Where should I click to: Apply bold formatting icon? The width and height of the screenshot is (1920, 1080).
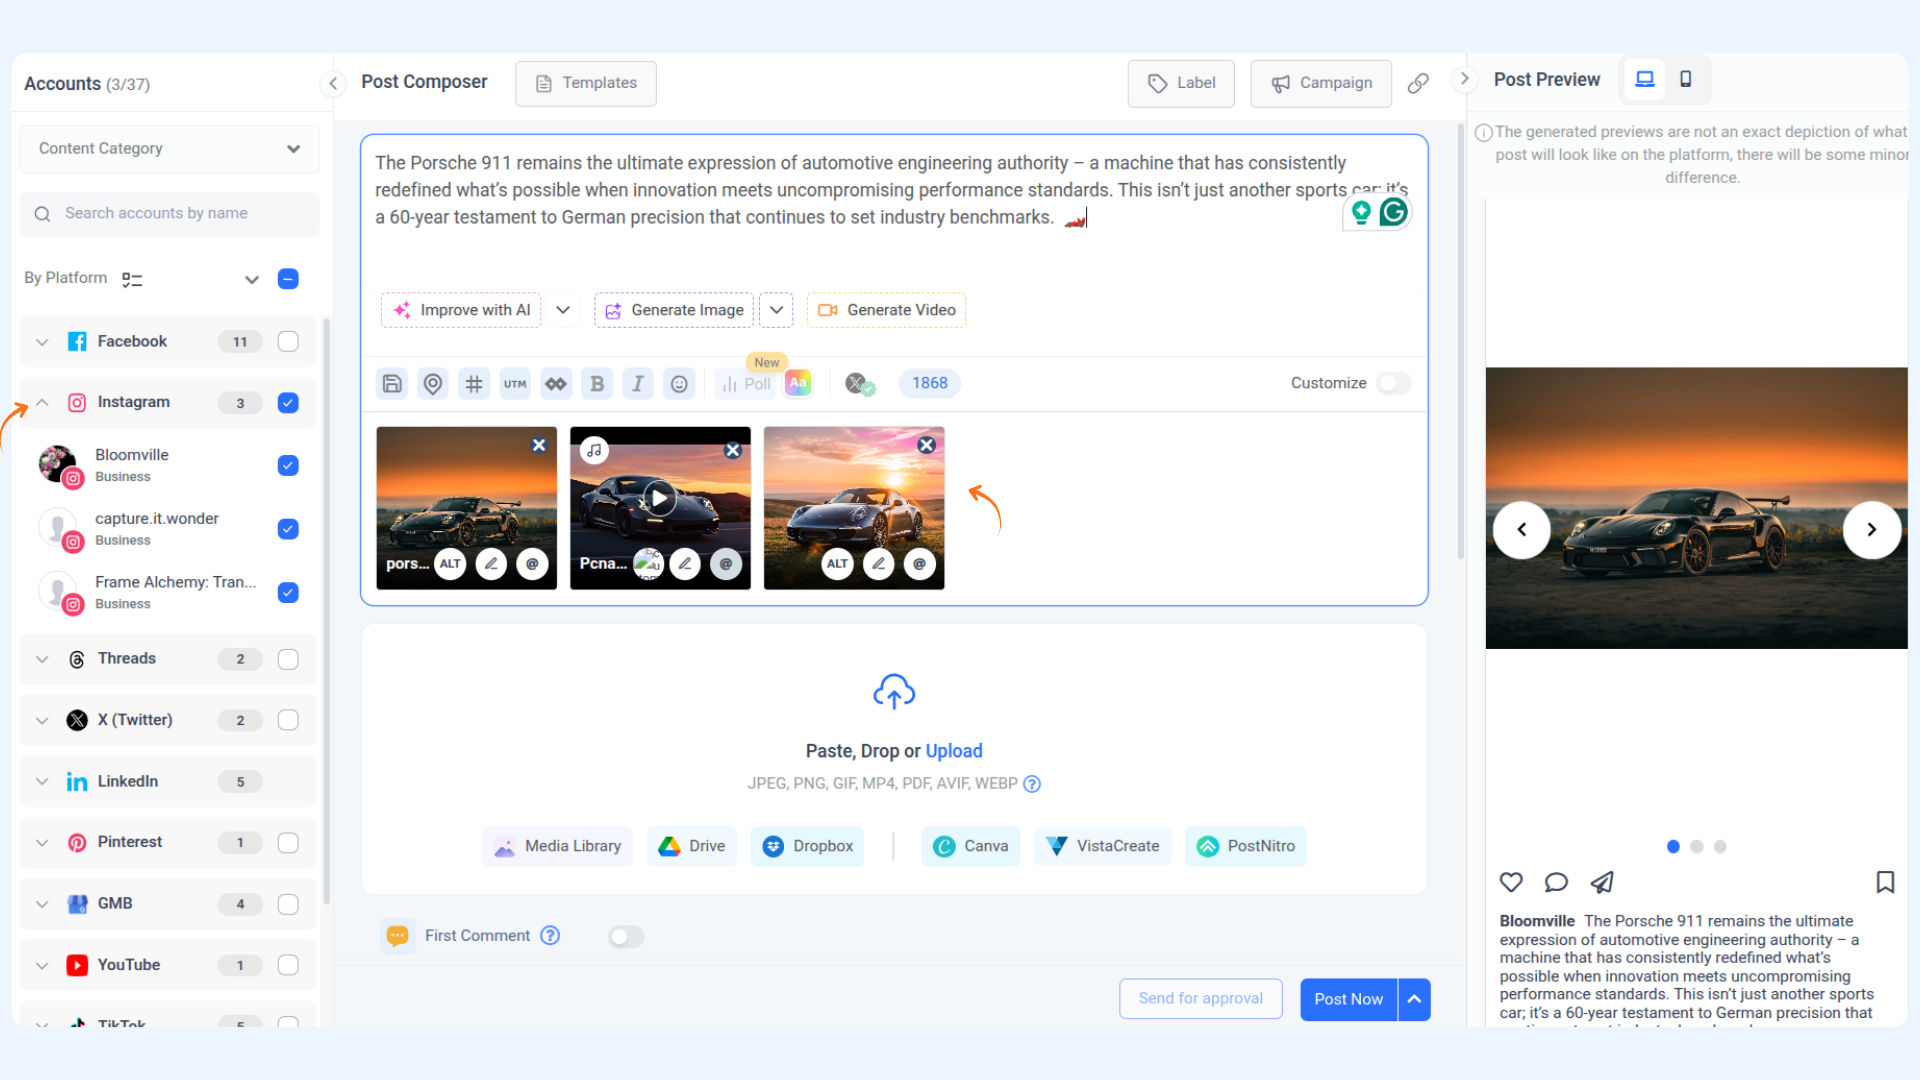coord(597,384)
